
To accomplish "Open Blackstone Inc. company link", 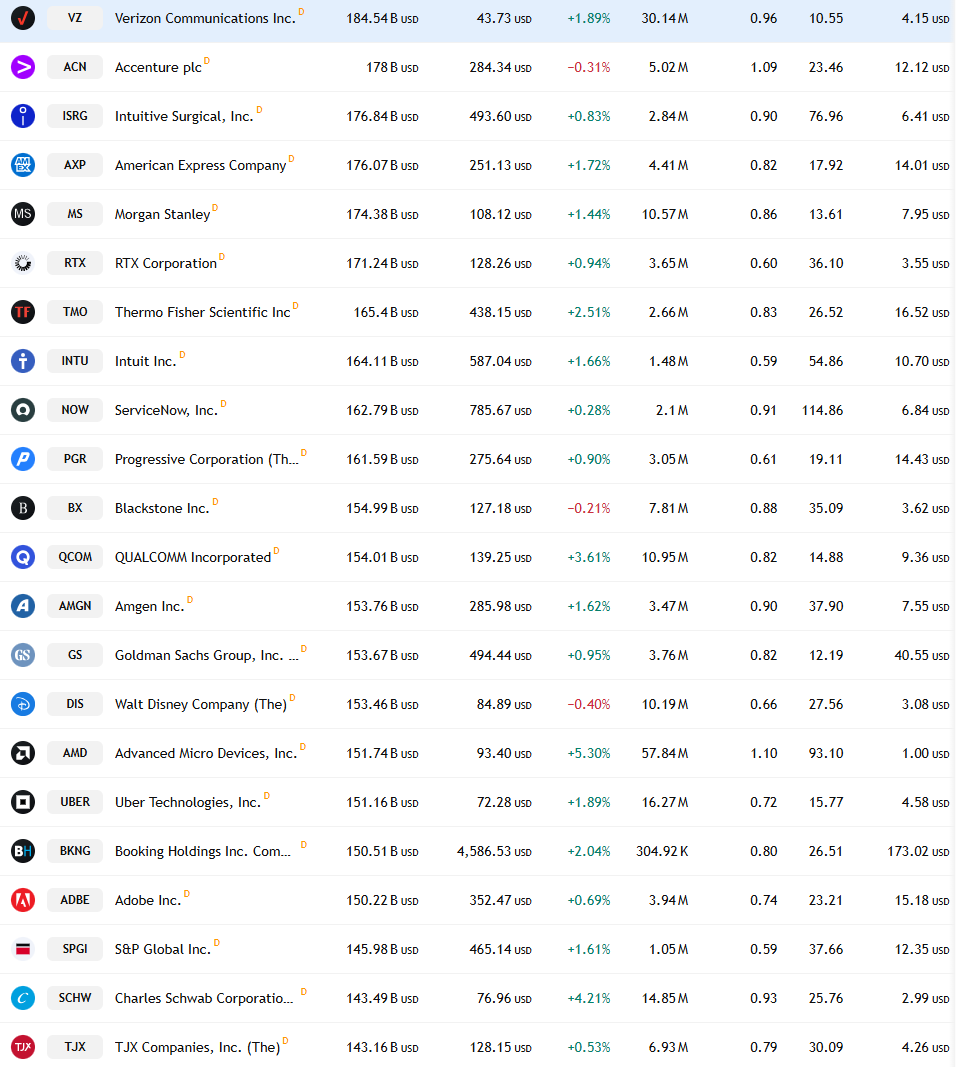I will pos(162,508).
